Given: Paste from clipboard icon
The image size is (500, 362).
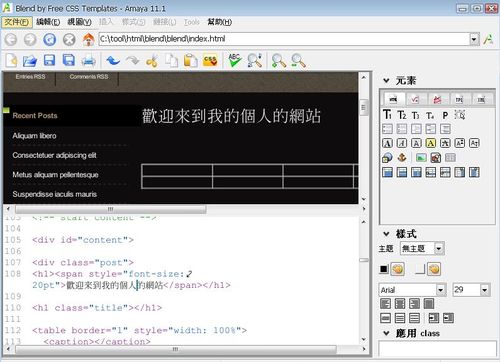Looking at the screenshot, I should click(191, 61).
